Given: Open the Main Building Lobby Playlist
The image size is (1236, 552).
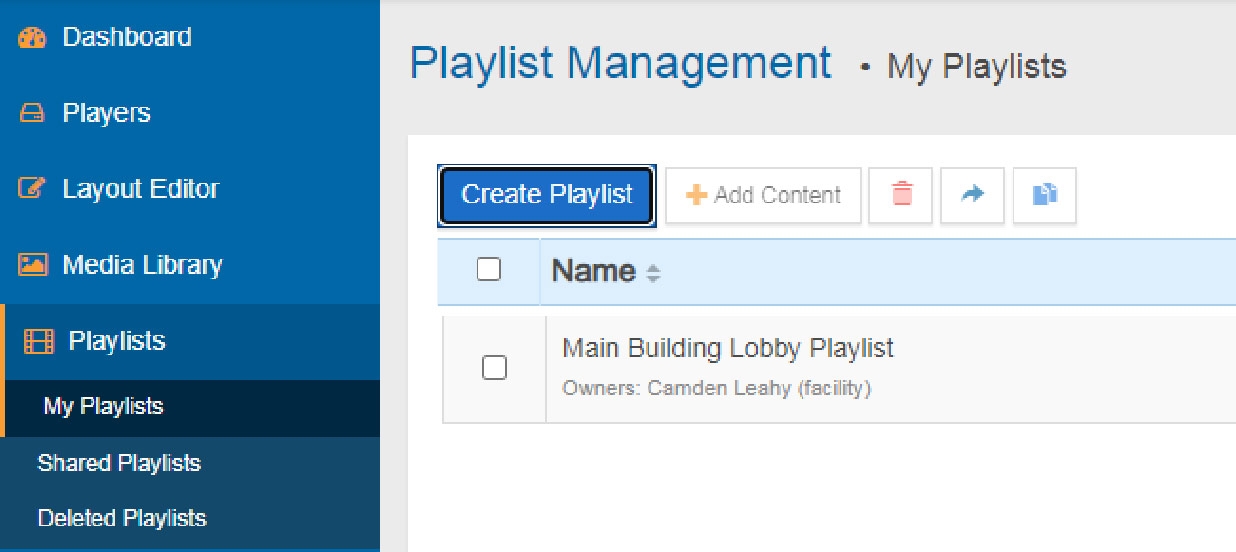Looking at the screenshot, I should (x=728, y=349).
